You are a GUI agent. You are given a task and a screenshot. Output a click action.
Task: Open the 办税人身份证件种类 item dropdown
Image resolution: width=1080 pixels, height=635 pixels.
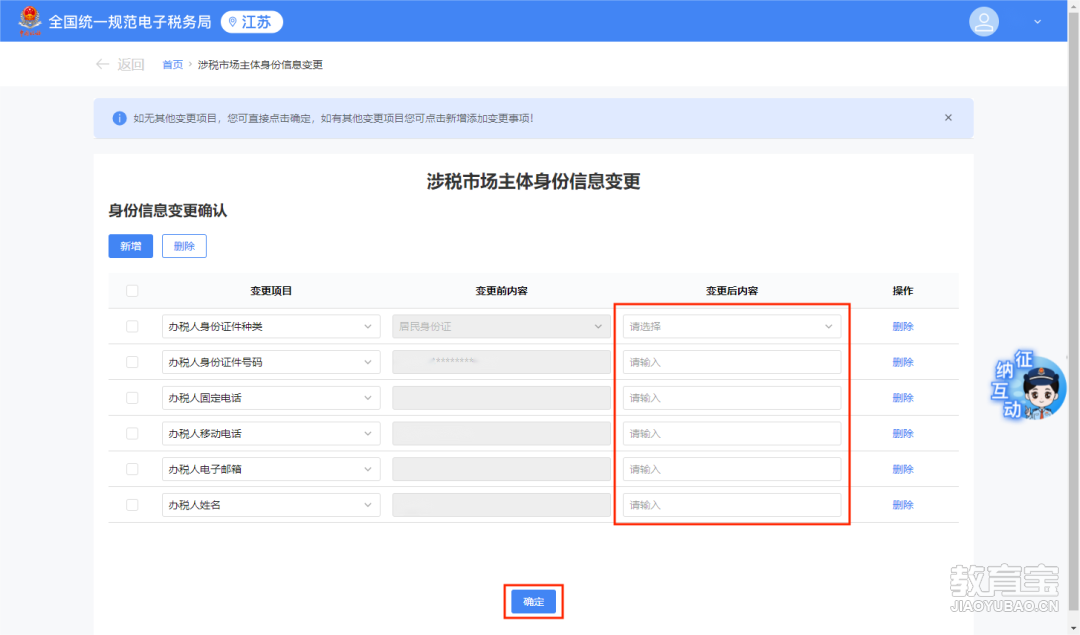[271, 326]
